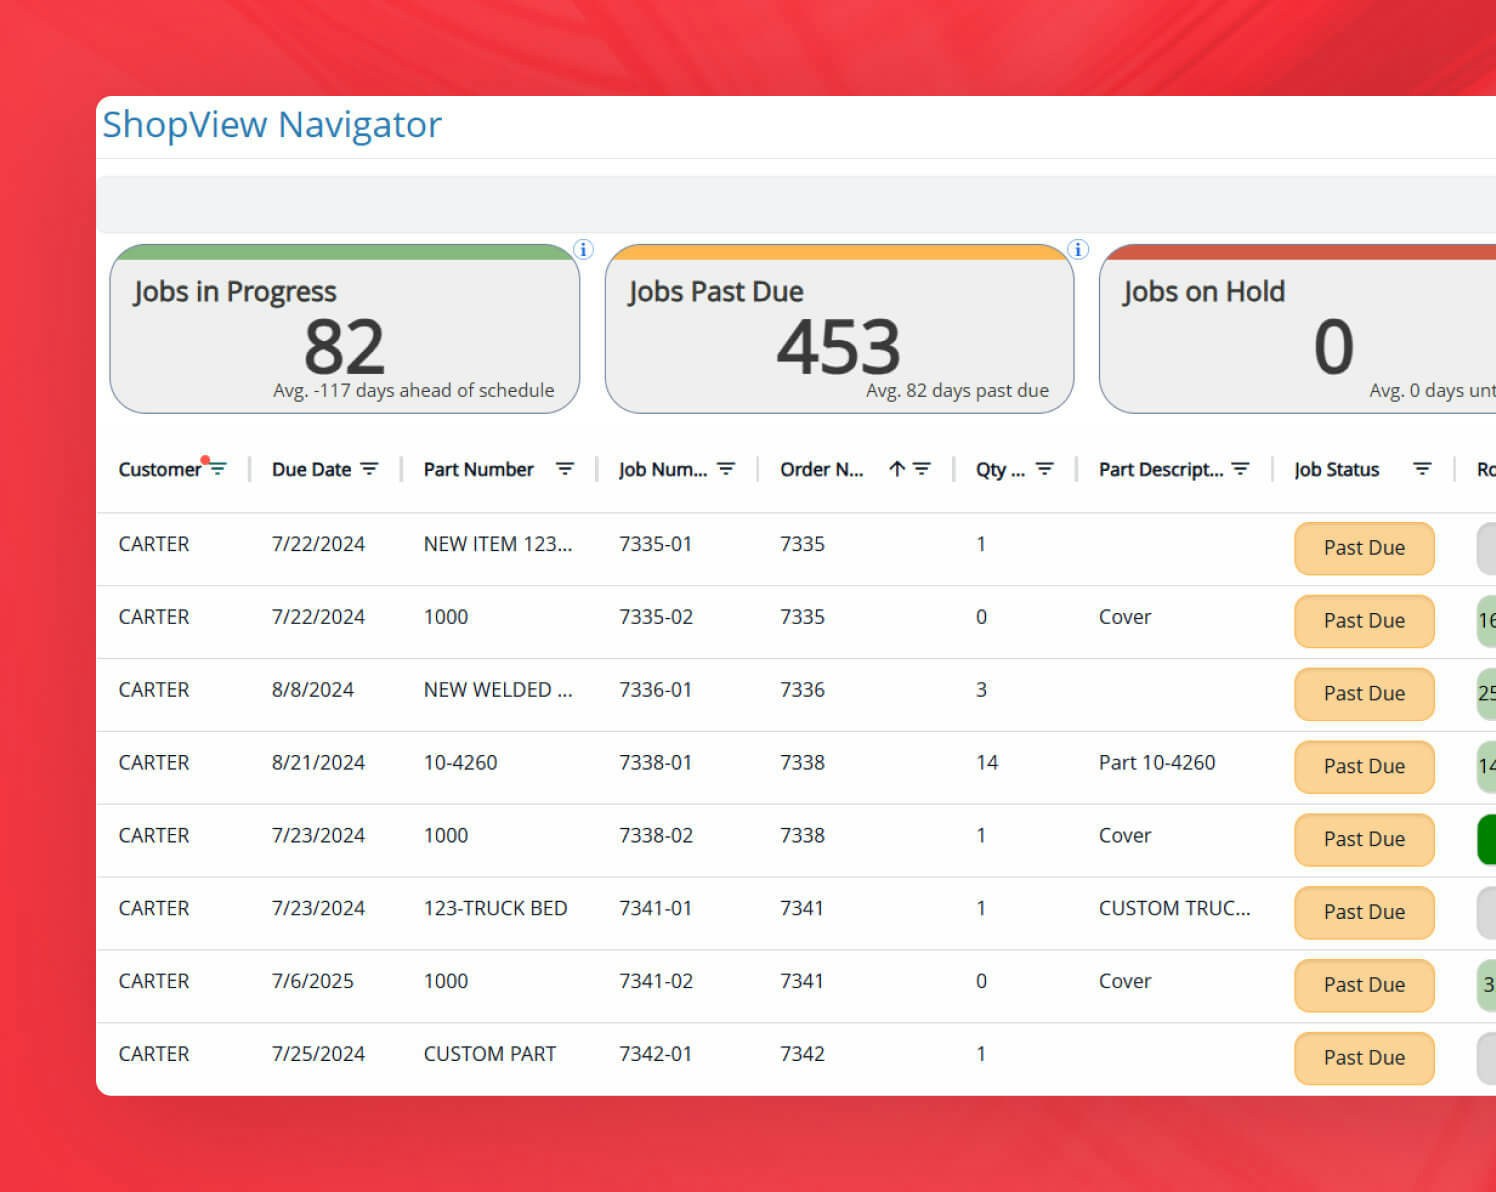The image size is (1496, 1192).
Task: Select the Jobs on Hold card
Action: point(1298,329)
